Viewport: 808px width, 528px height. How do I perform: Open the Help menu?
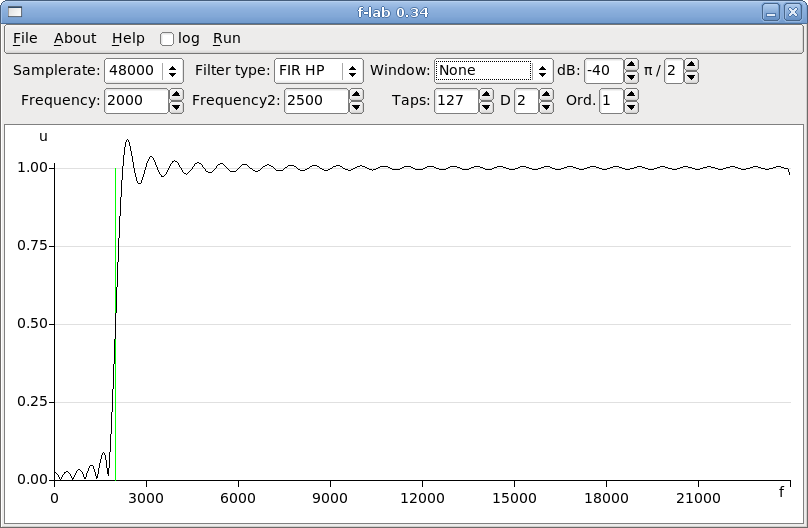(128, 39)
